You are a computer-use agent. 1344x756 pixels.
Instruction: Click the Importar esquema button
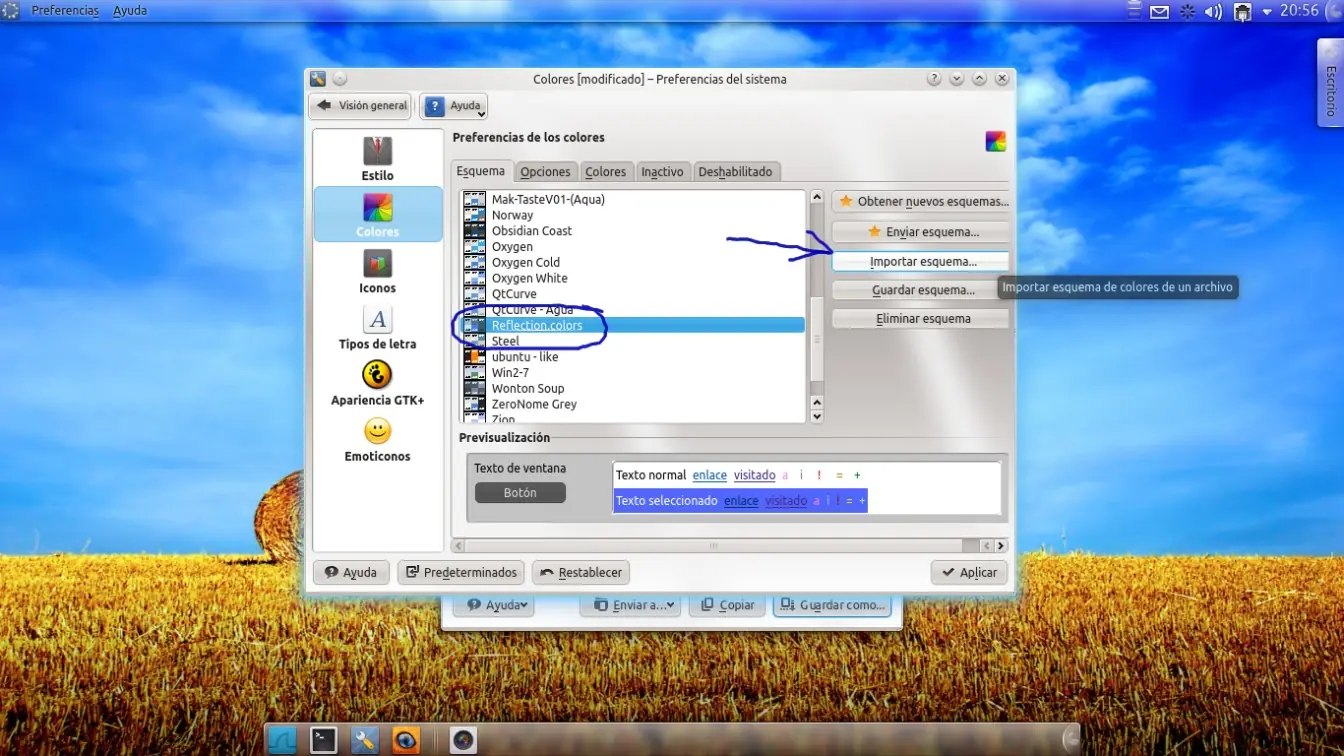(x=919, y=261)
